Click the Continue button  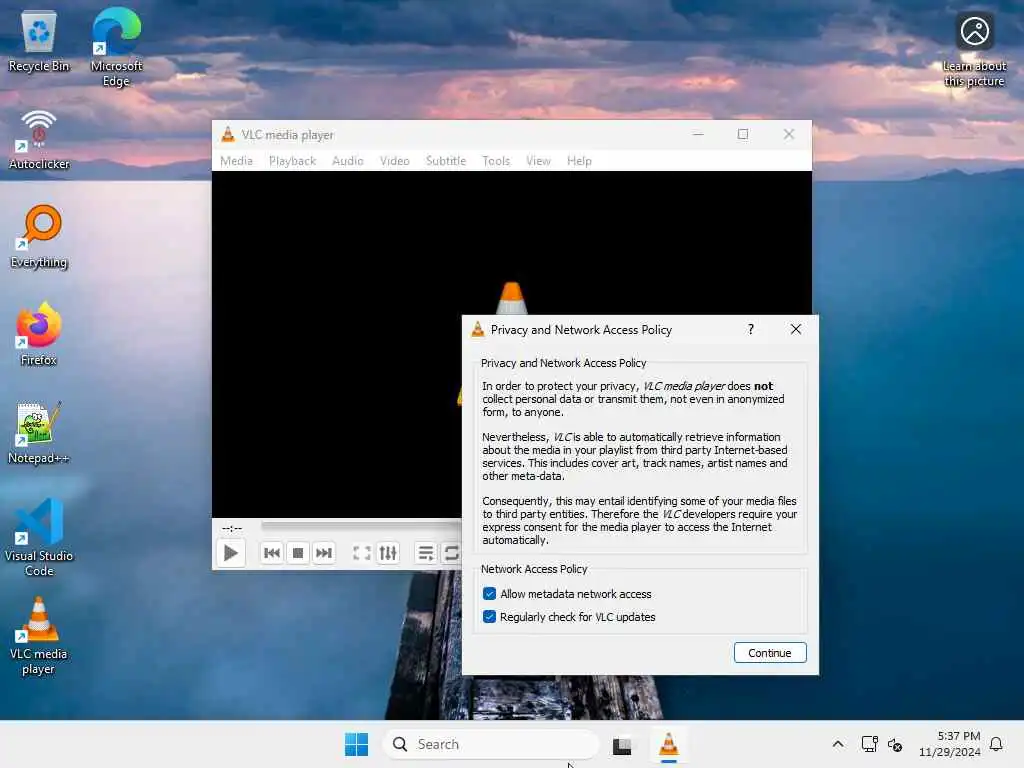770,652
